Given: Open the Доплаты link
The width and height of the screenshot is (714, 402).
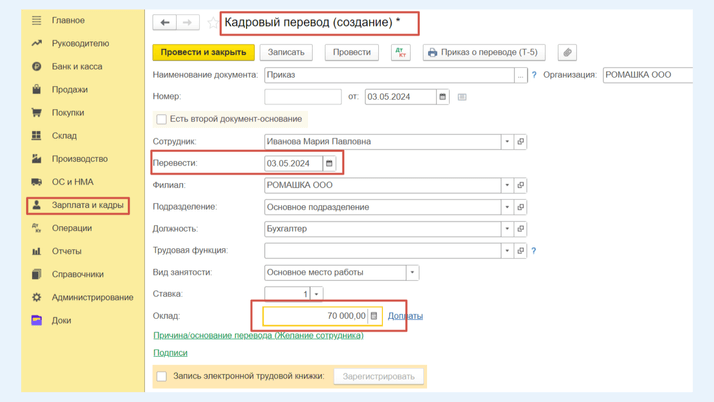Looking at the screenshot, I should tap(405, 316).
